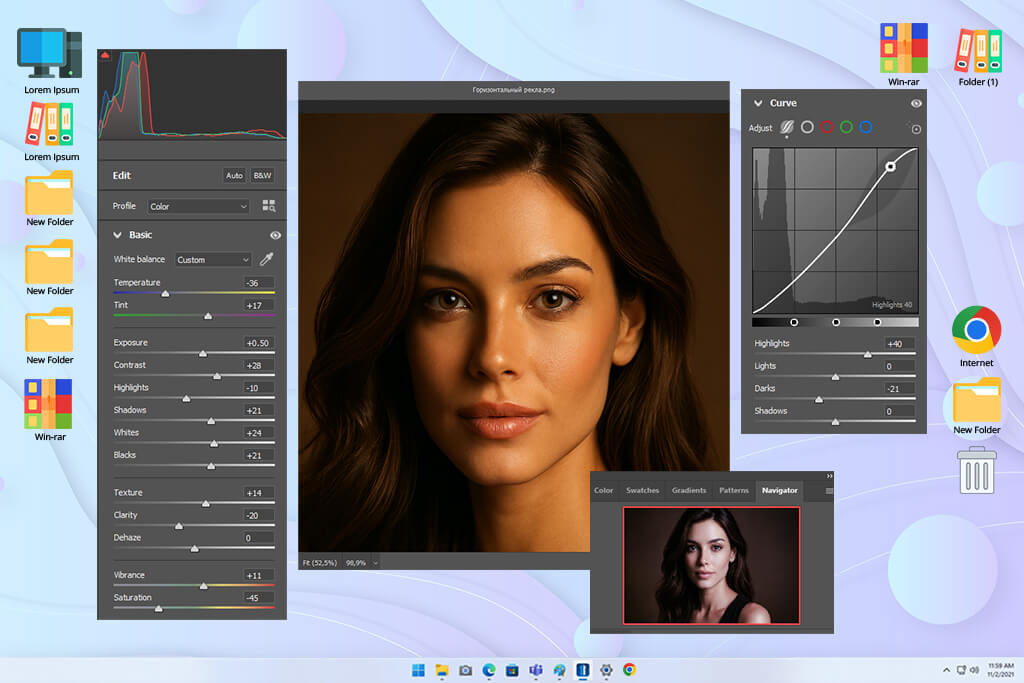Click the Curve Highlights slider handle
Image resolution: width=1024 pixels, height=683 pixels.
click(x=868, y=355)
